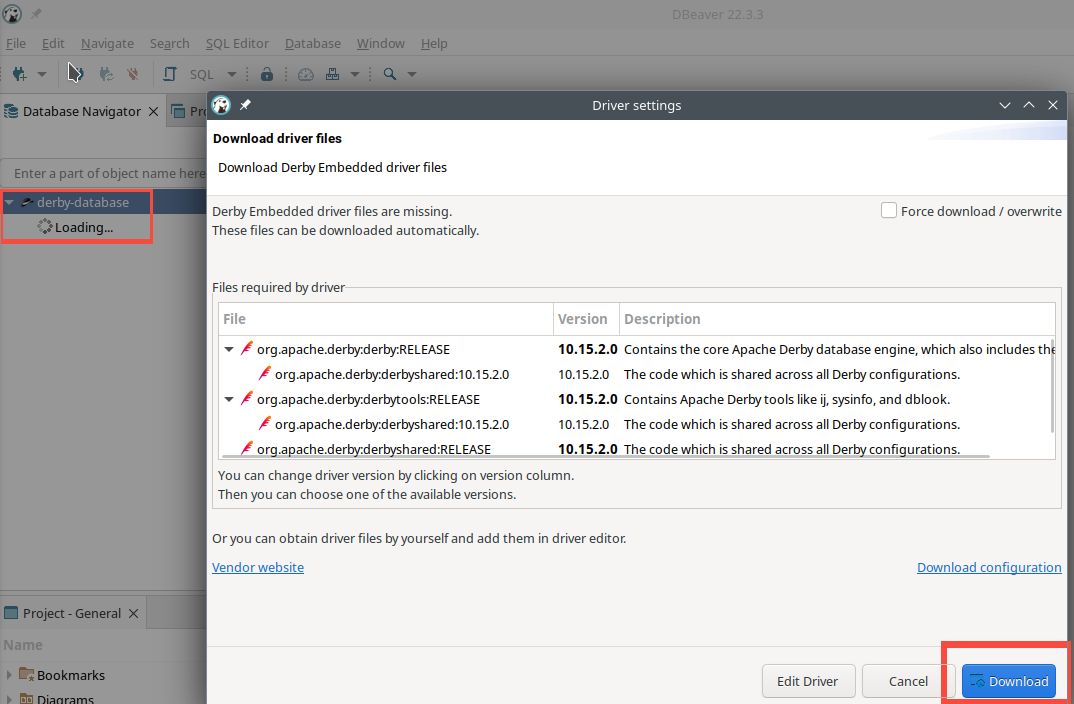Click the New Database Connection plug icon
1074x704 pixels.
[x=19, y=74]
